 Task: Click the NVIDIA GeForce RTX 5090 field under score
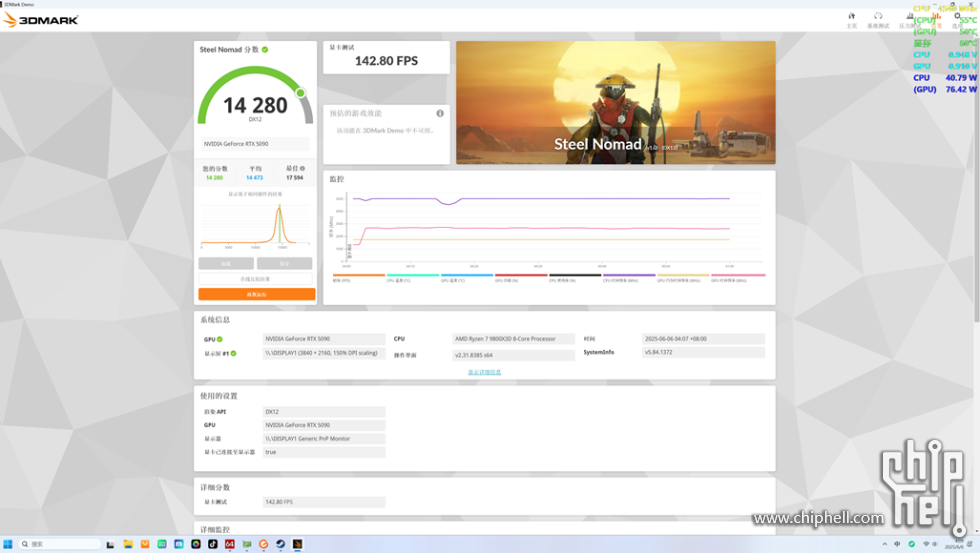[255, 144]
